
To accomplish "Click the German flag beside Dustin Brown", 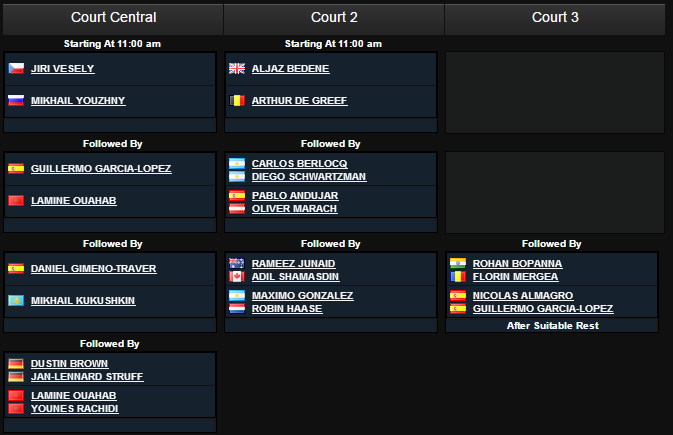I will (x=16, y=363).
